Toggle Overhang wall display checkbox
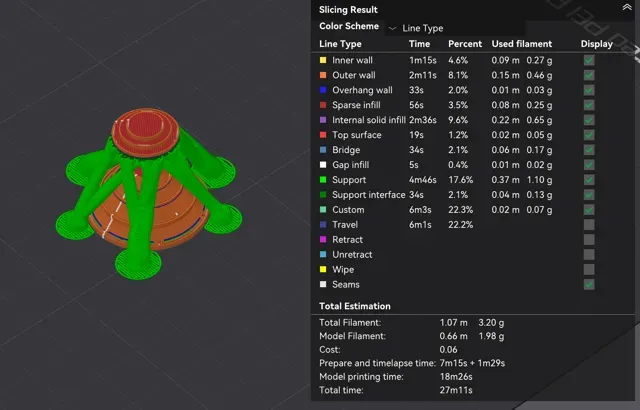640x410 pixels. point(589,90)
